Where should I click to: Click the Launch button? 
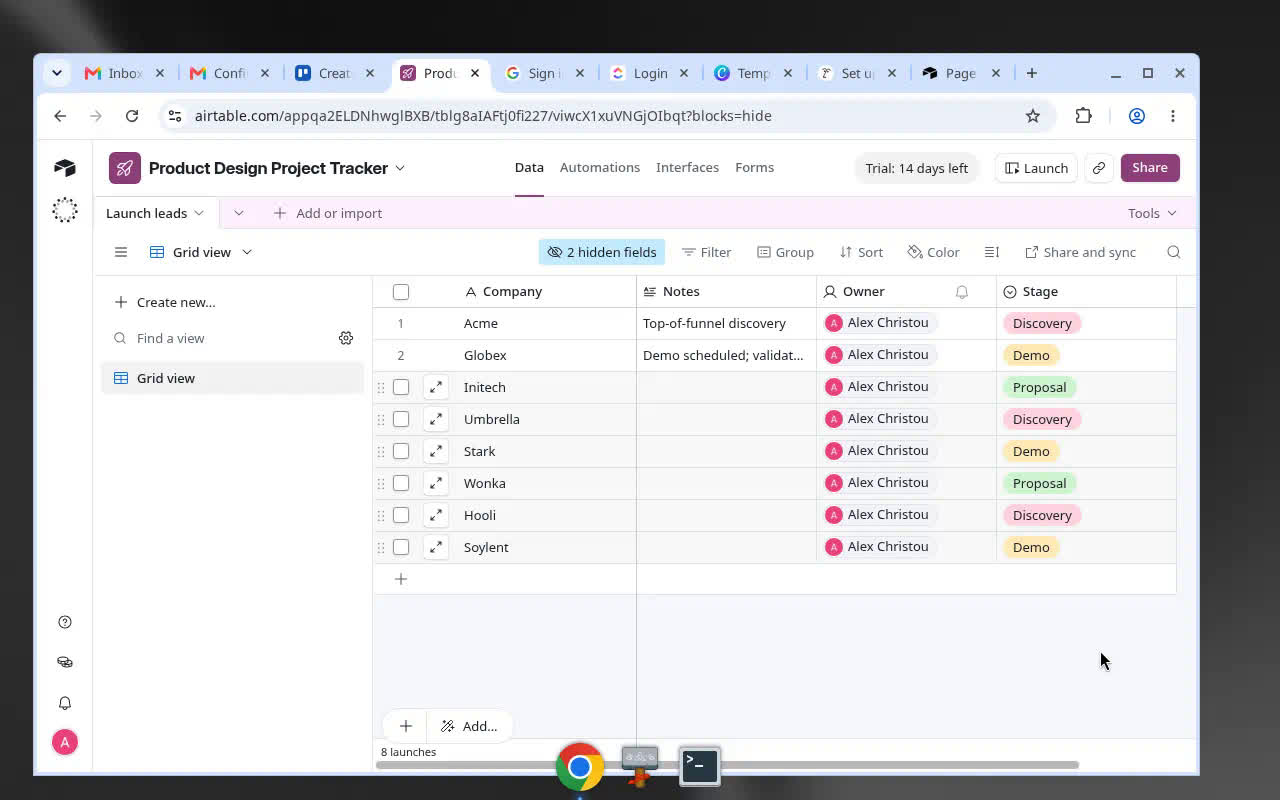click(x=1037, y=168)
